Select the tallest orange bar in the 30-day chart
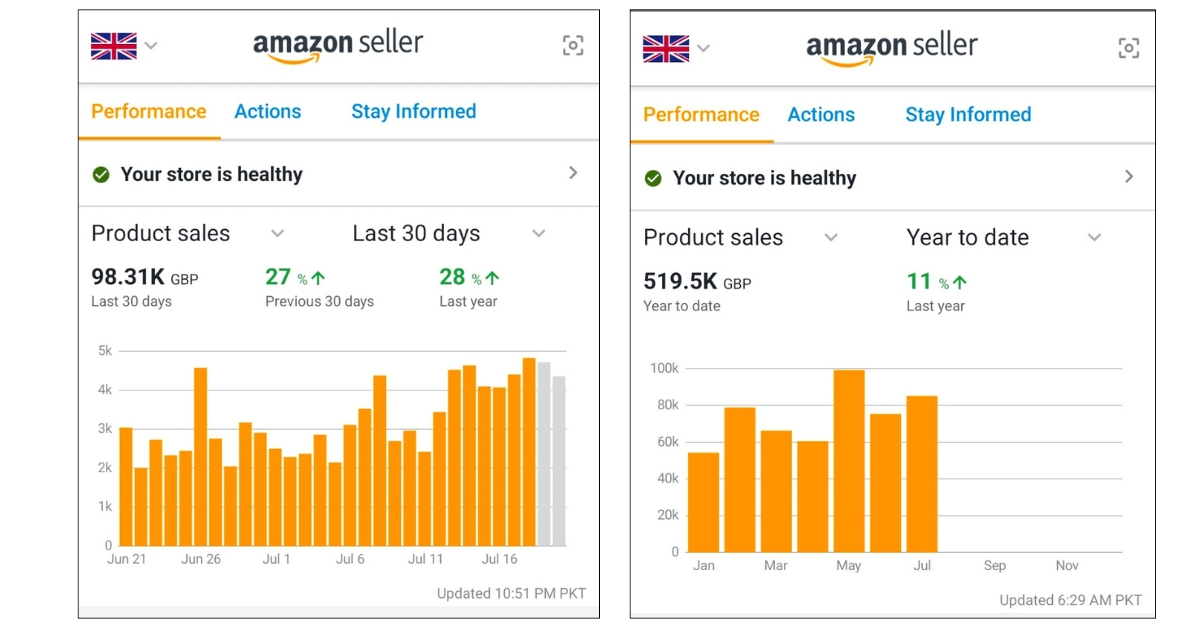Image resolution: width=1200 pixels, height=628 pixels. [x=529, y=452]
